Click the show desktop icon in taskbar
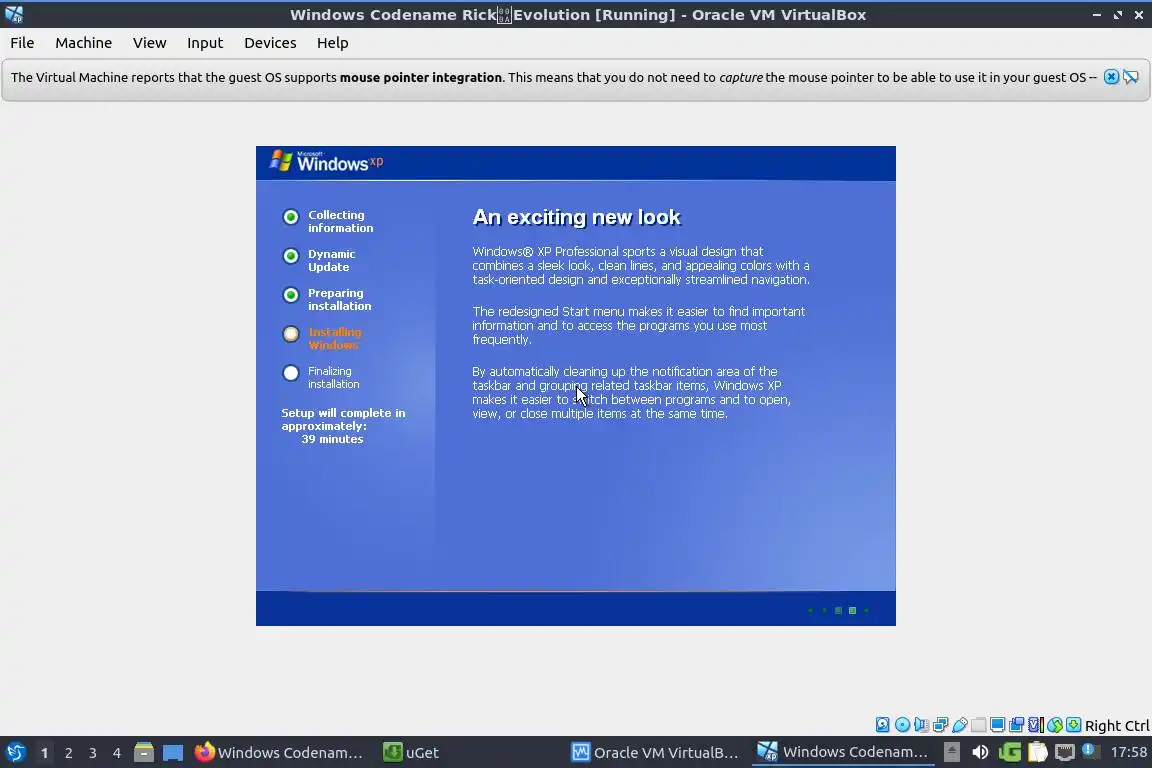The width and height of the screenshot is (1152, 768). pos(173,753)
